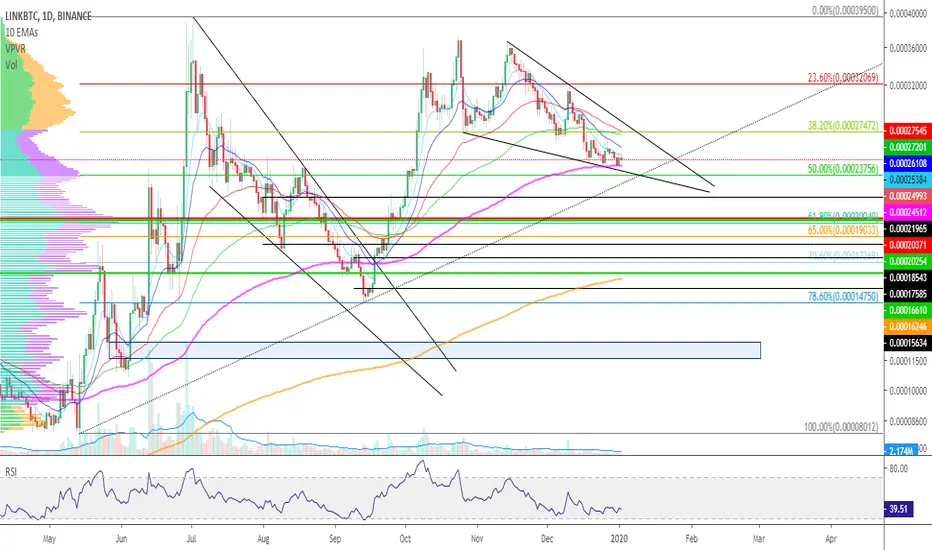Click the 0.00010000 price axis tick
Screen dimensions: 932x550
(x=908, y=391)
